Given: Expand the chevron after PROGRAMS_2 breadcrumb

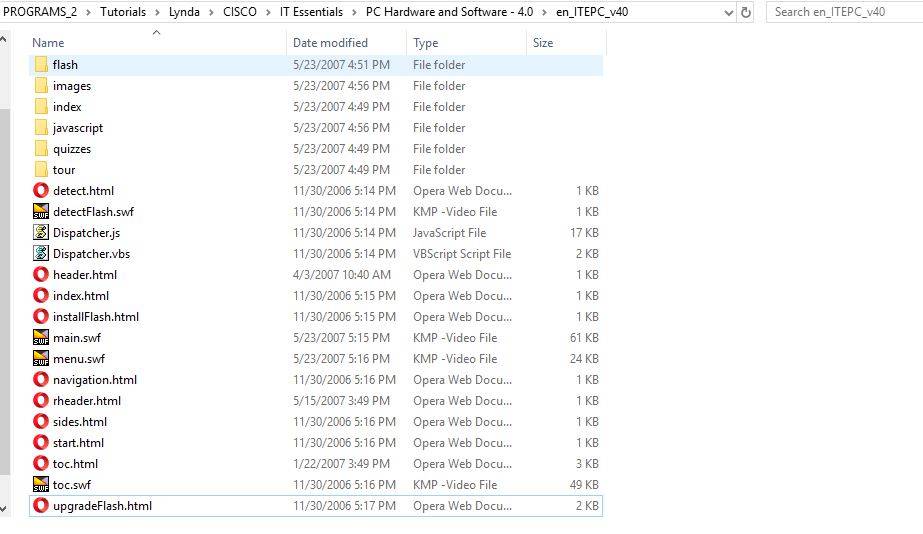Looking at the screenshot, I should pyautogui.click(x=88, y=12).
